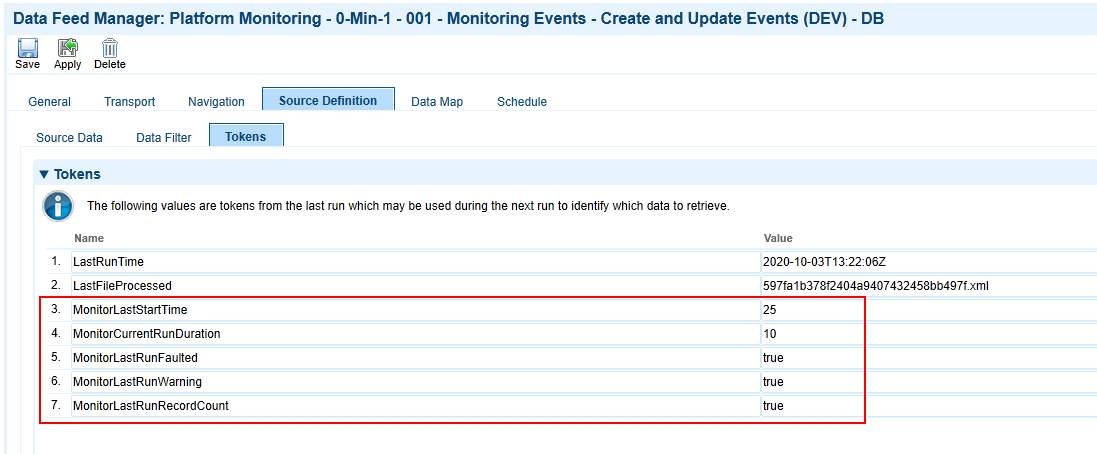Click the blue information icon
The width and height of the screenshot is (1097, 454).
[57, 206]
